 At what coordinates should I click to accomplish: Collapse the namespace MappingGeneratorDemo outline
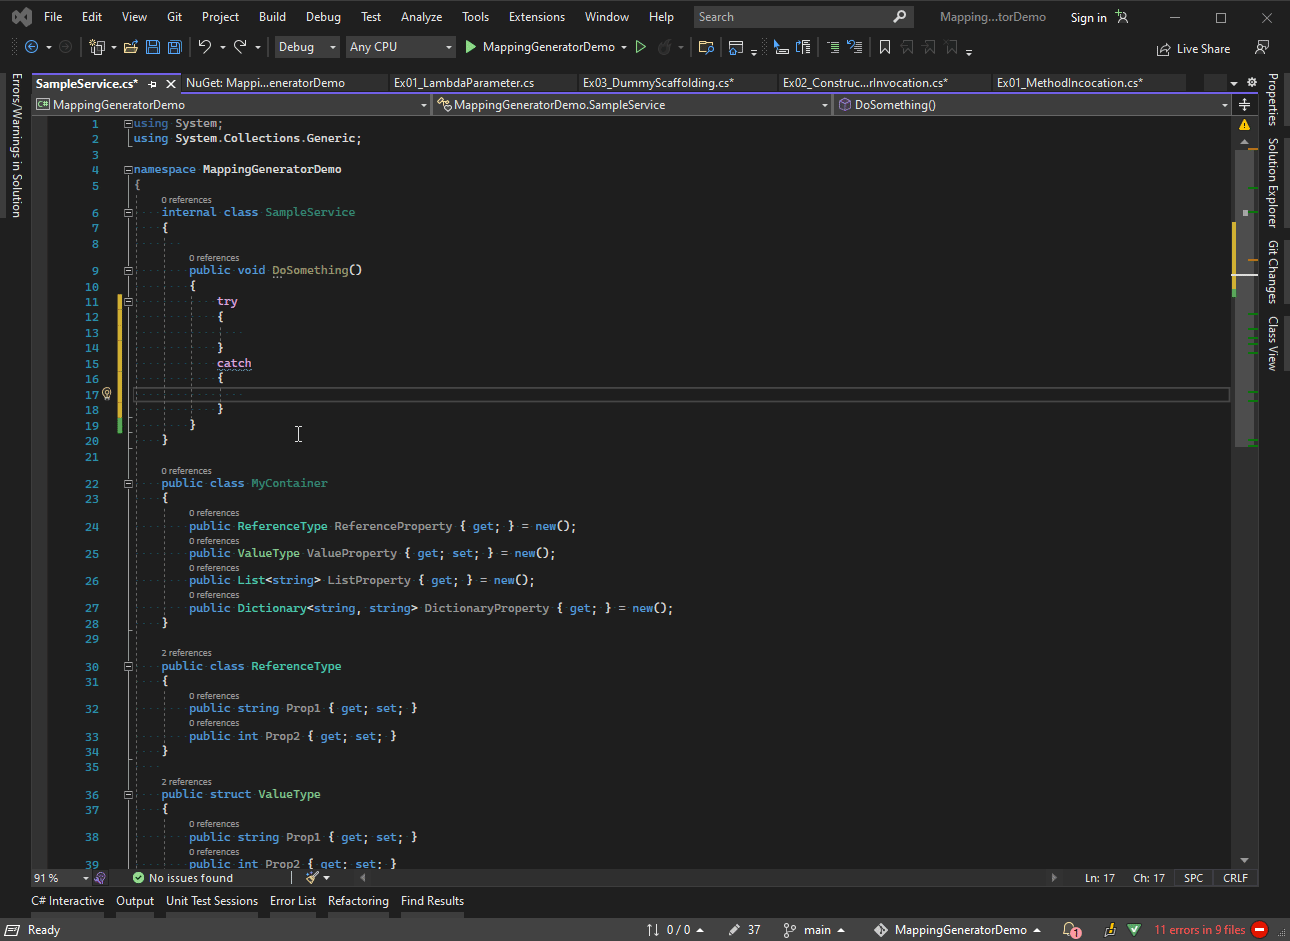click(128, 170)
